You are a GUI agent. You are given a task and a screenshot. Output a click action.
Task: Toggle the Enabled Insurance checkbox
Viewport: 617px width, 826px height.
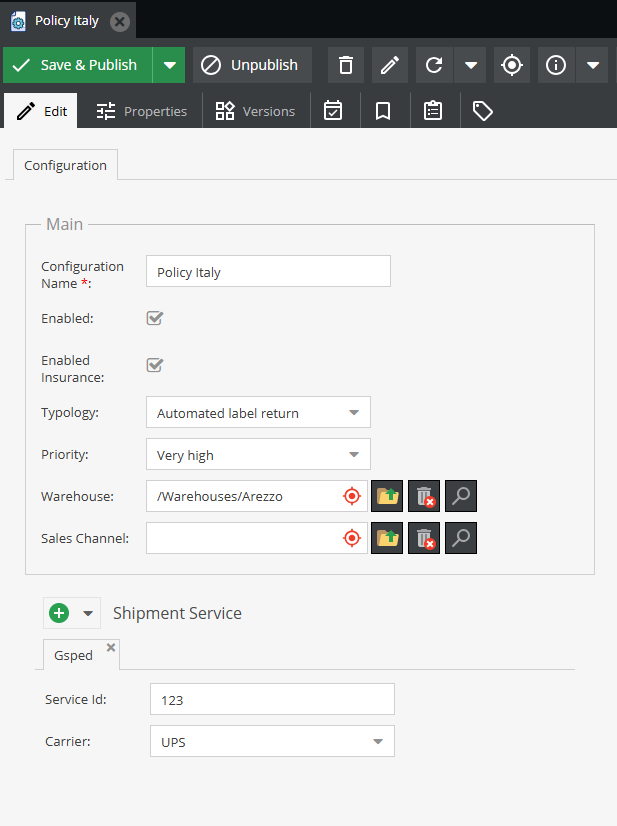coord(155,365)
